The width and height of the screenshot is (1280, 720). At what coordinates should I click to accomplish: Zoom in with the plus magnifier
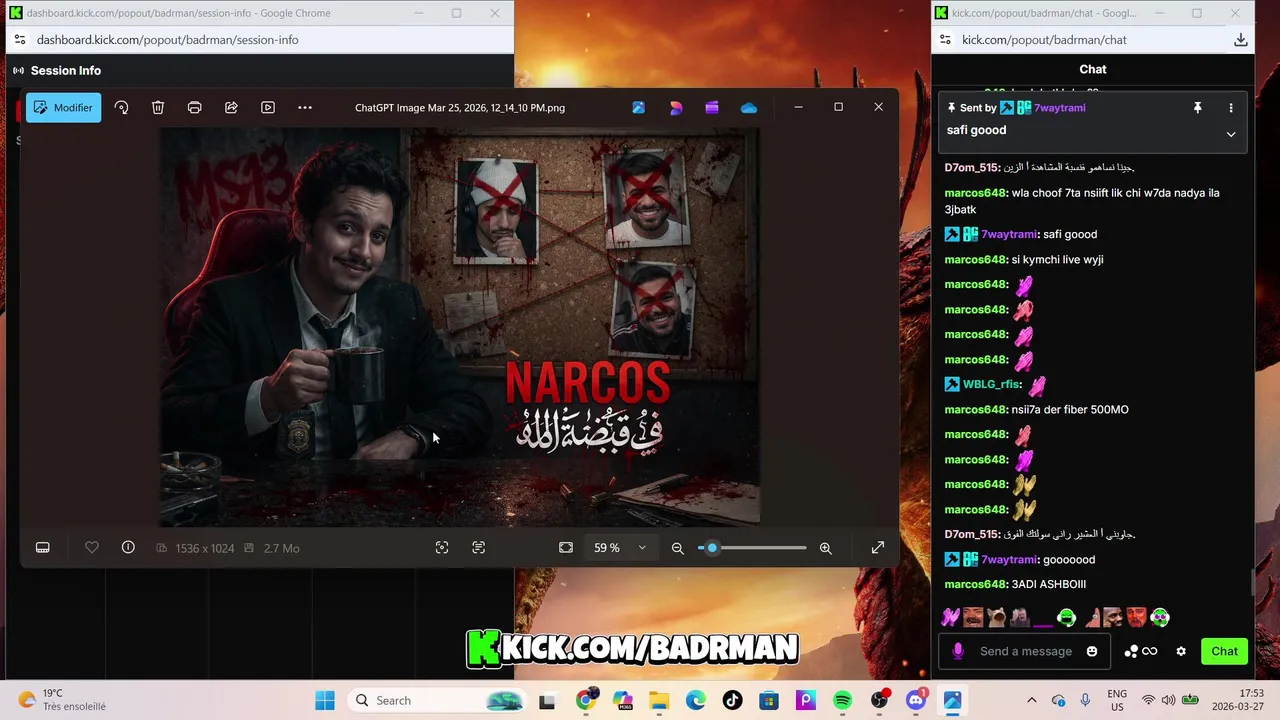point(825,548)
